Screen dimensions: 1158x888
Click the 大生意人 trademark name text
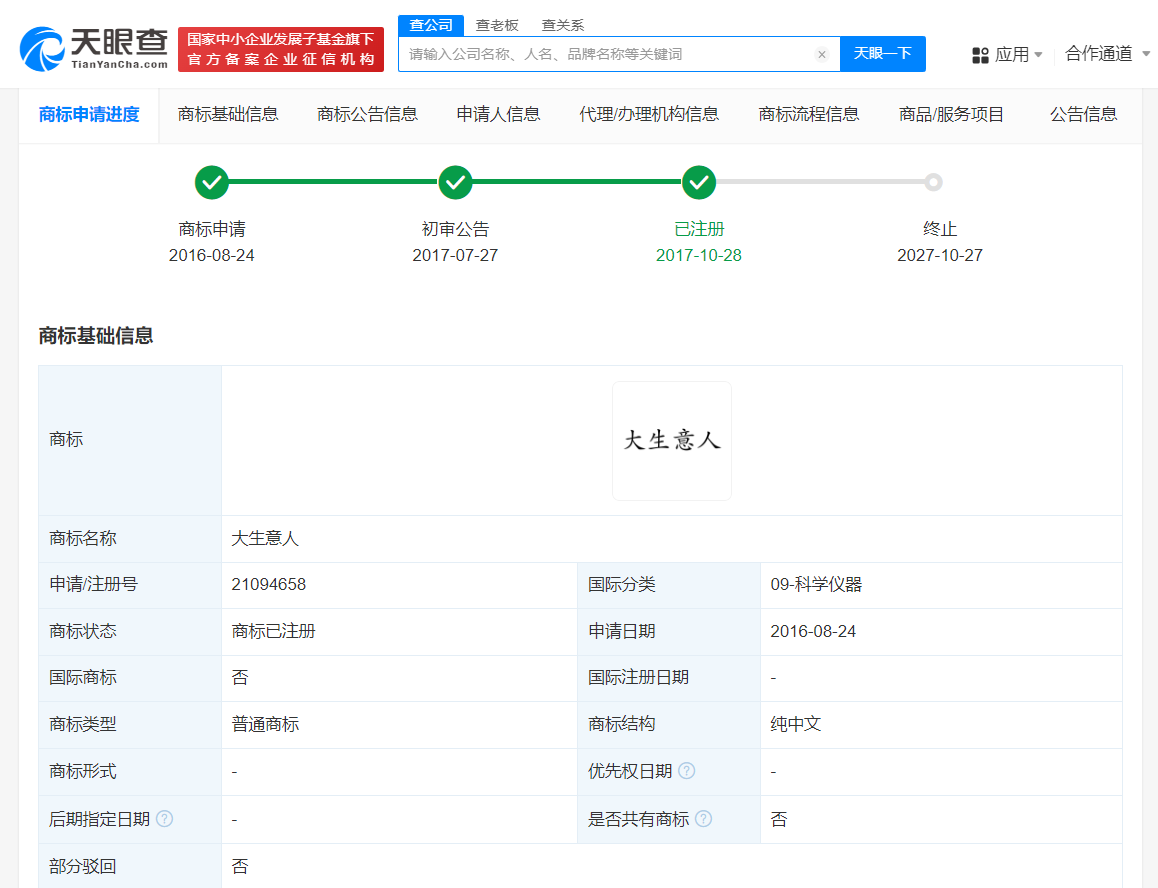[x=265, y=539]
